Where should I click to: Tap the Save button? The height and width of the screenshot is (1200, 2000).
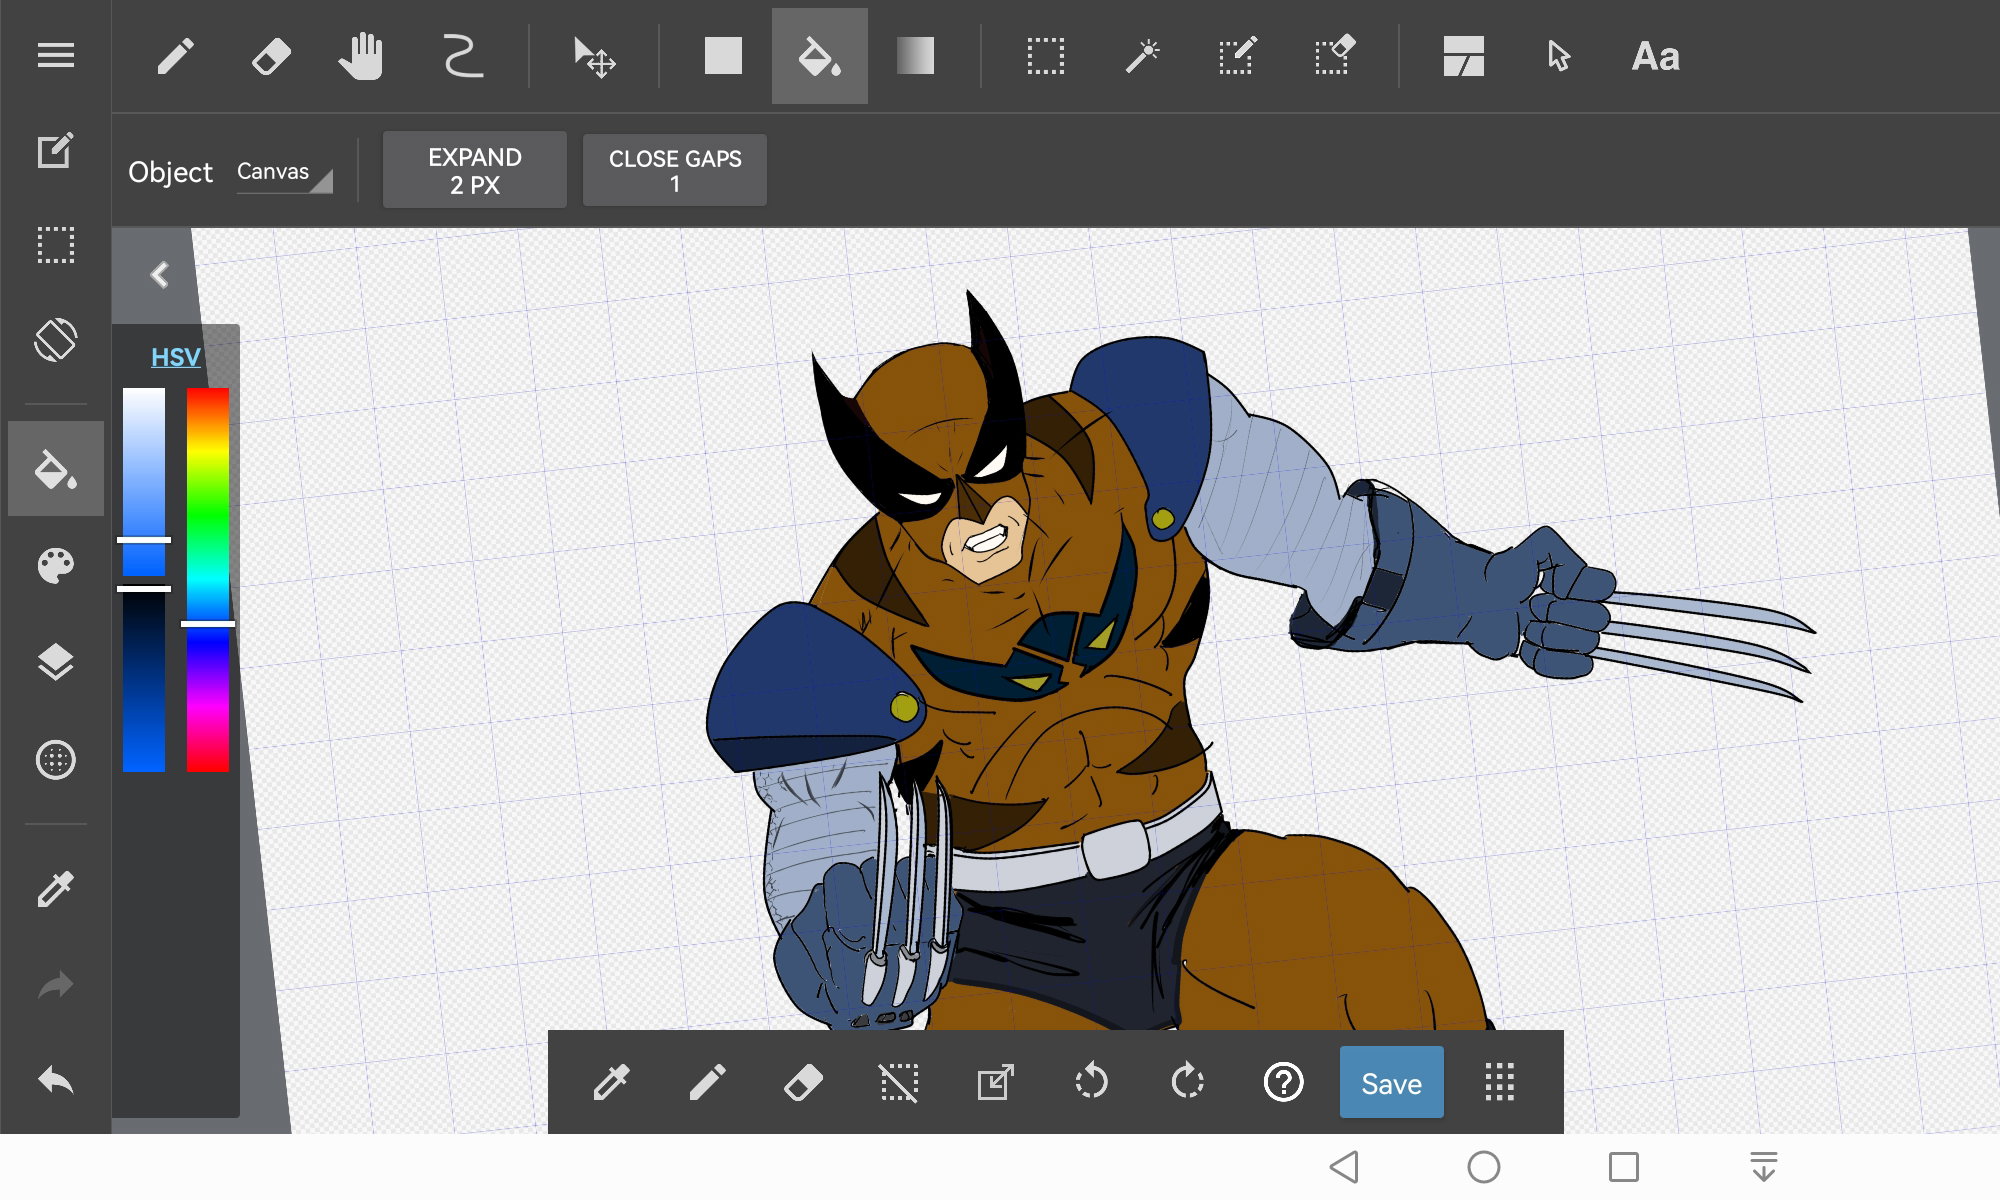click(1391, 1082)
